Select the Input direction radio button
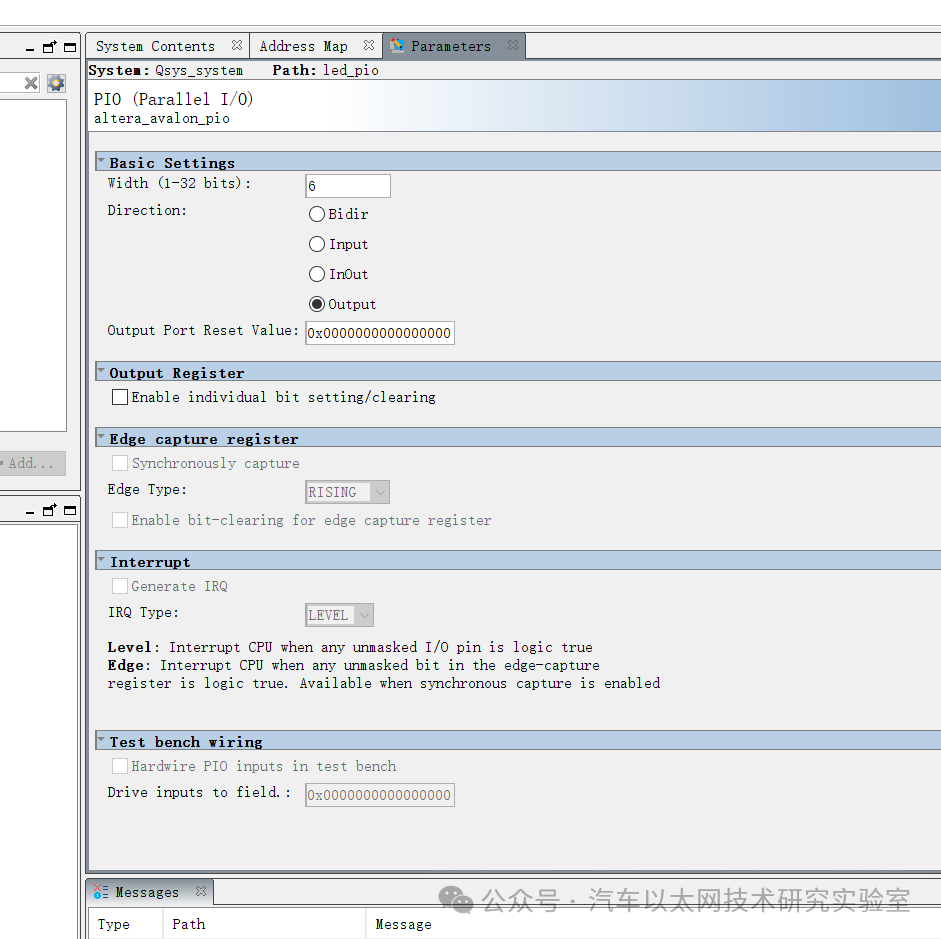 pyautogui.click(x=317, y=244)
